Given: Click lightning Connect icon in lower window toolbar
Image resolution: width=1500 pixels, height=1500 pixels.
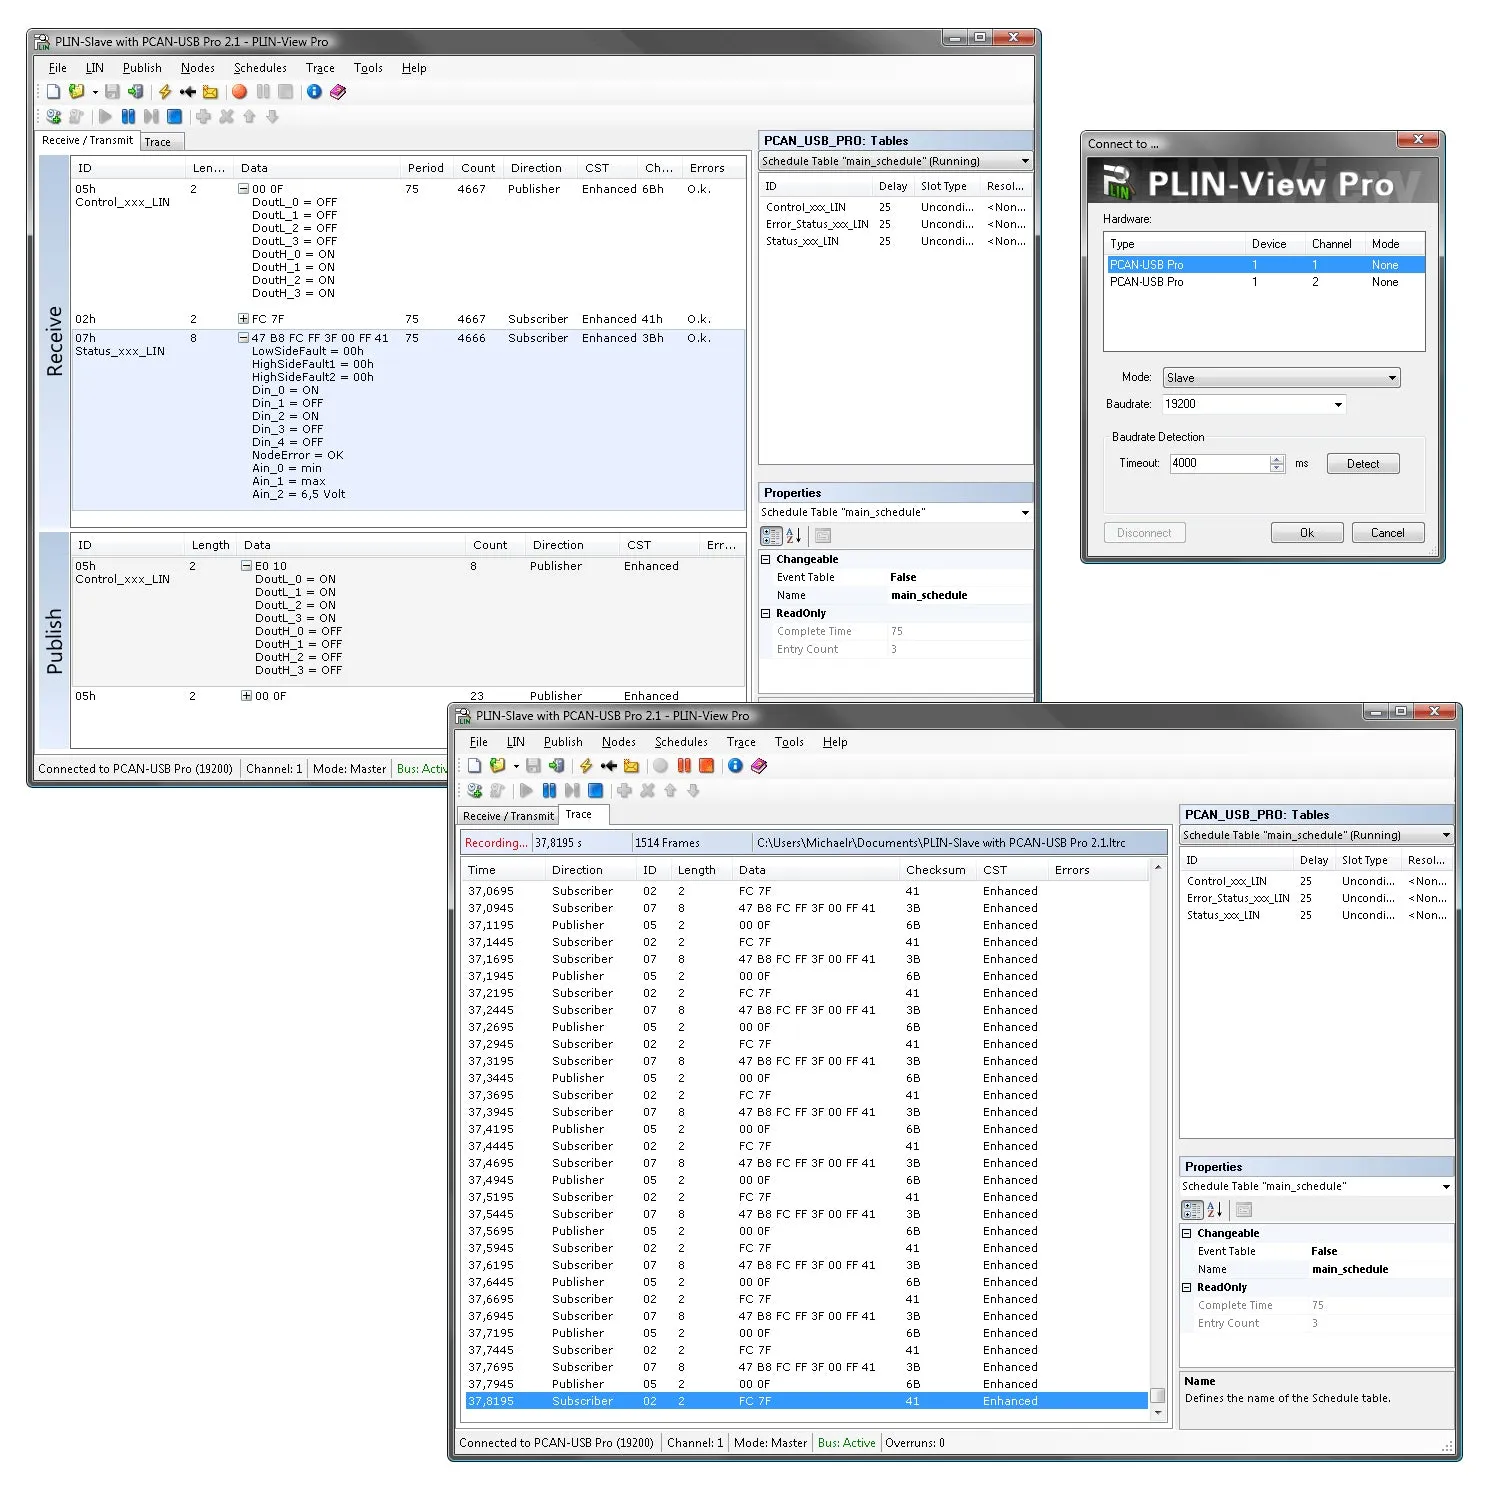Looking at the screenshot, I should pos(586,766).
